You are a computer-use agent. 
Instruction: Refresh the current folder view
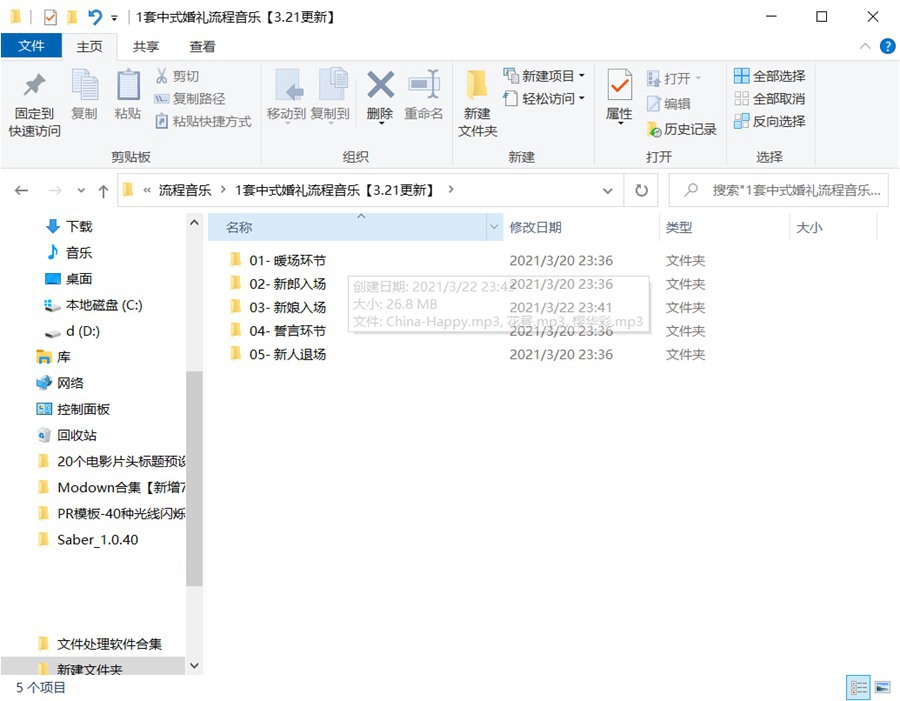[x=641, y=190]
